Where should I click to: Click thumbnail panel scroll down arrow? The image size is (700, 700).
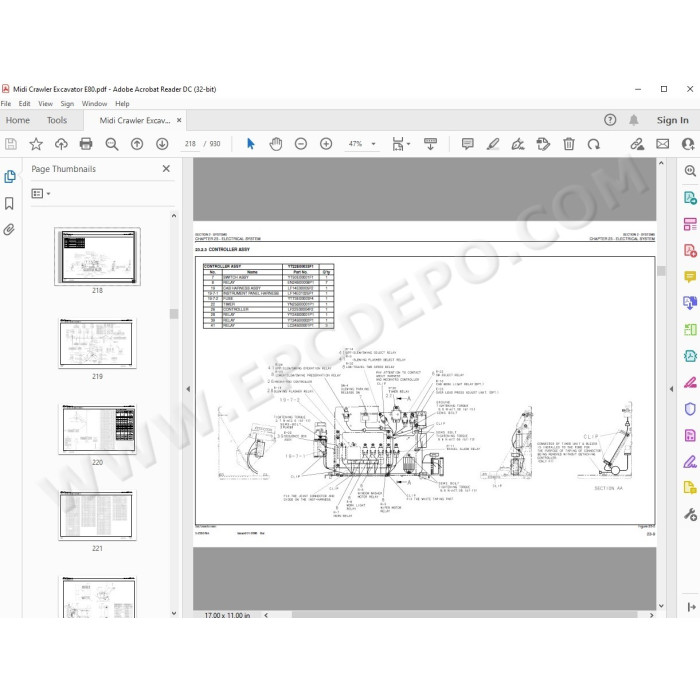tap(174, 613)
